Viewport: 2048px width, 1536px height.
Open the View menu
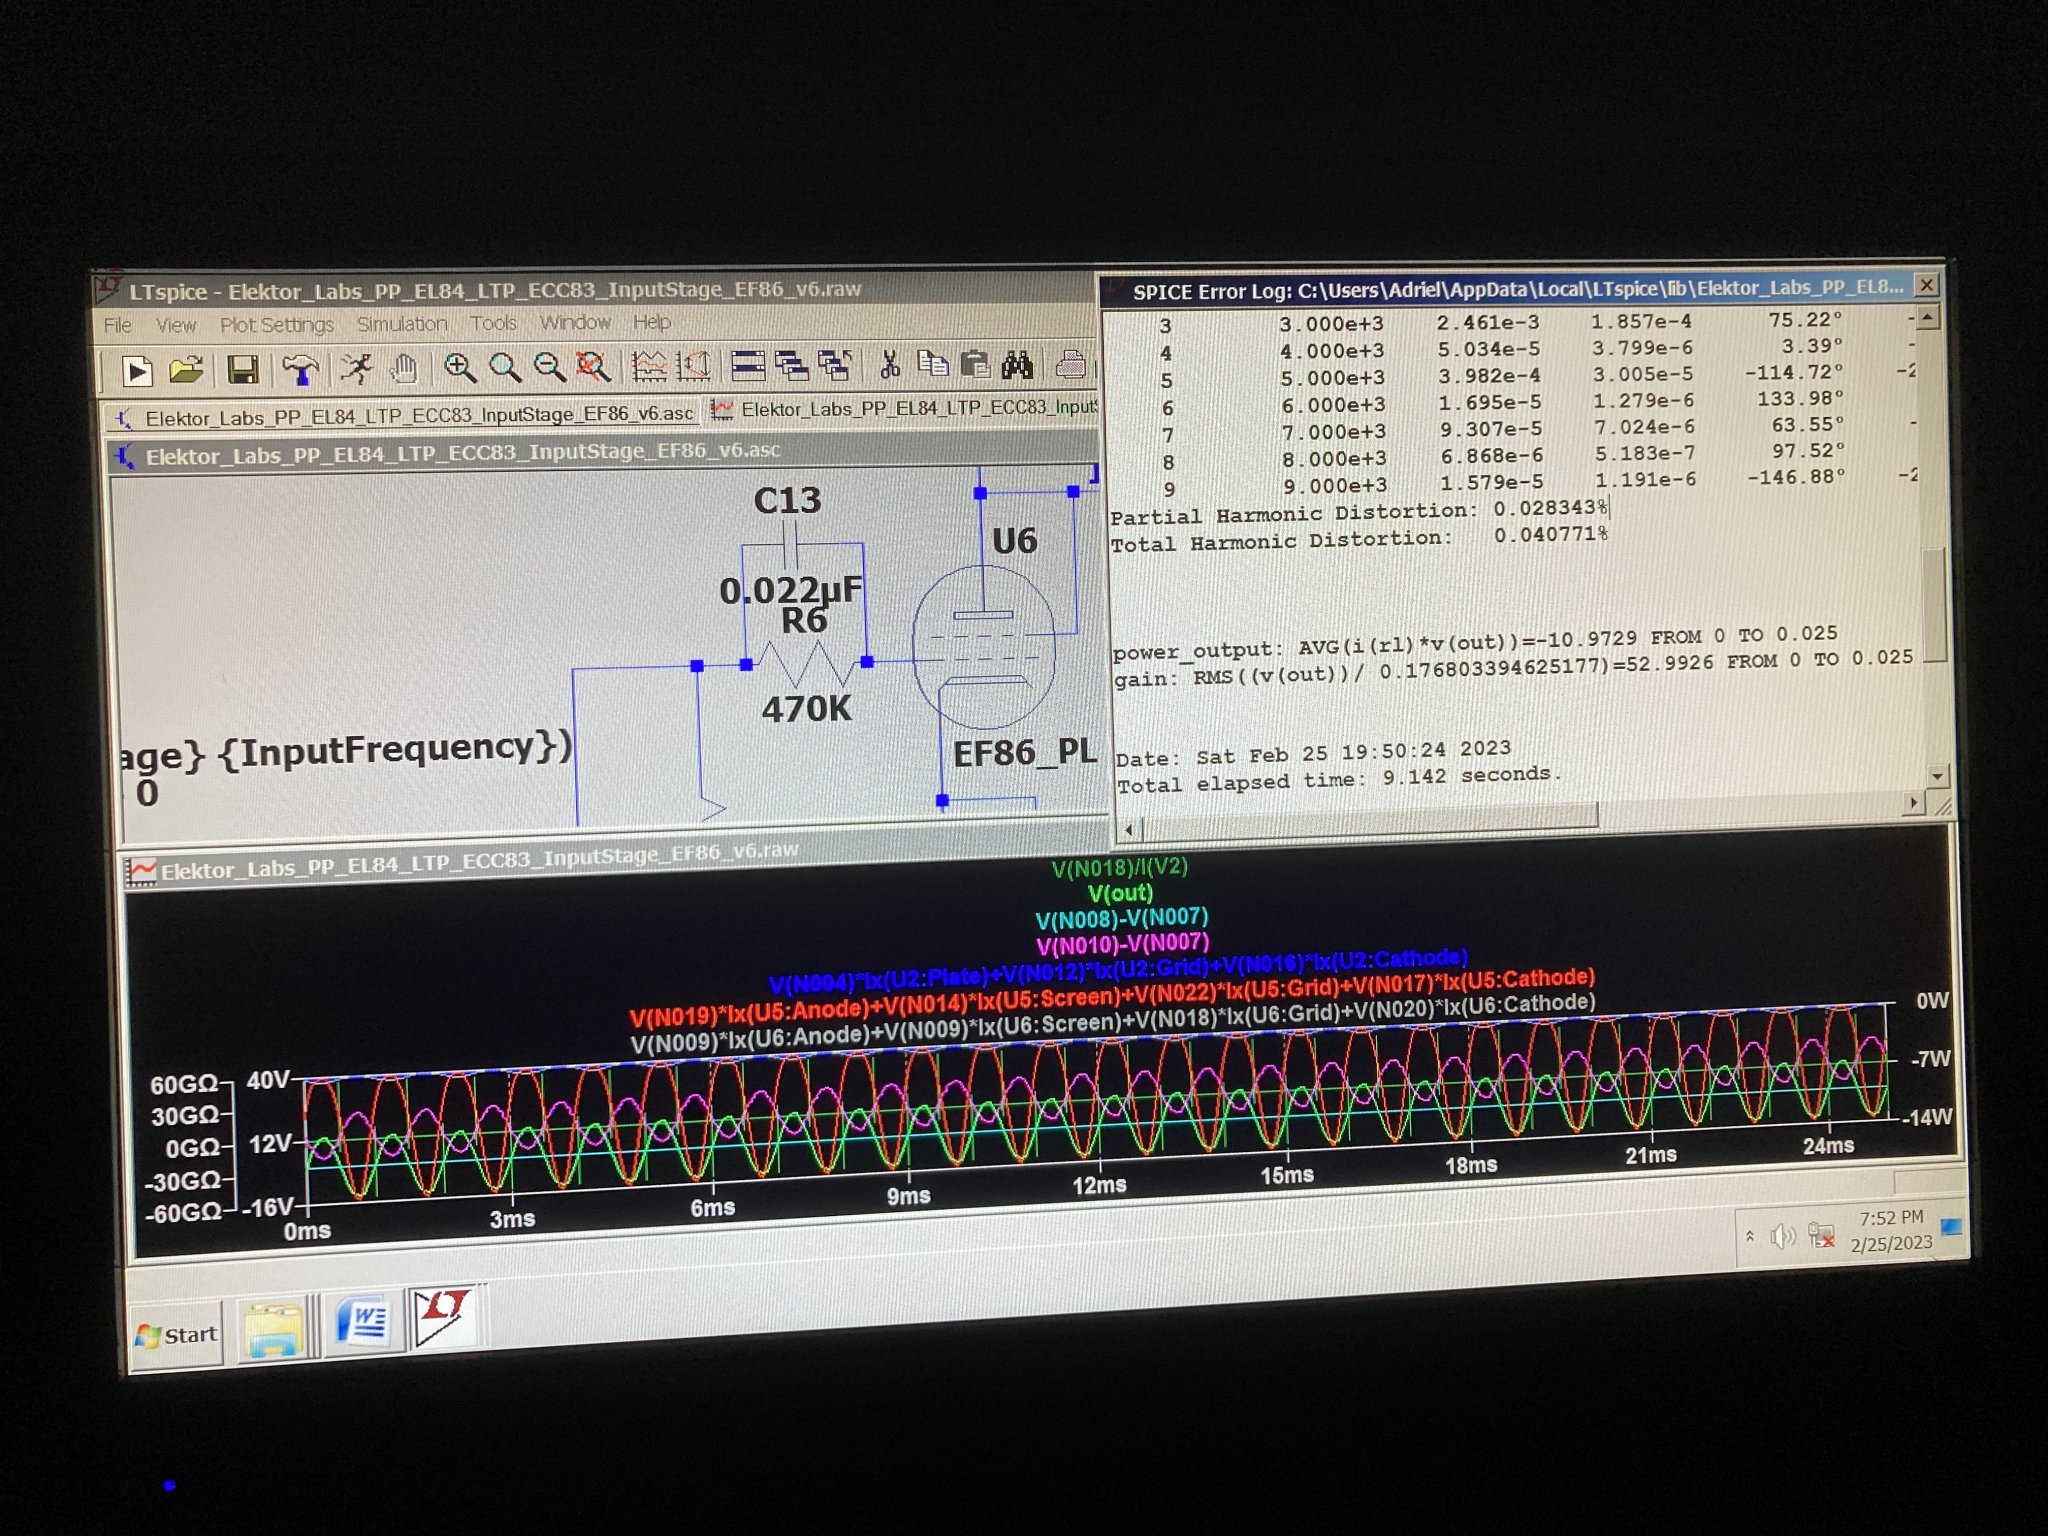point(176,326)
